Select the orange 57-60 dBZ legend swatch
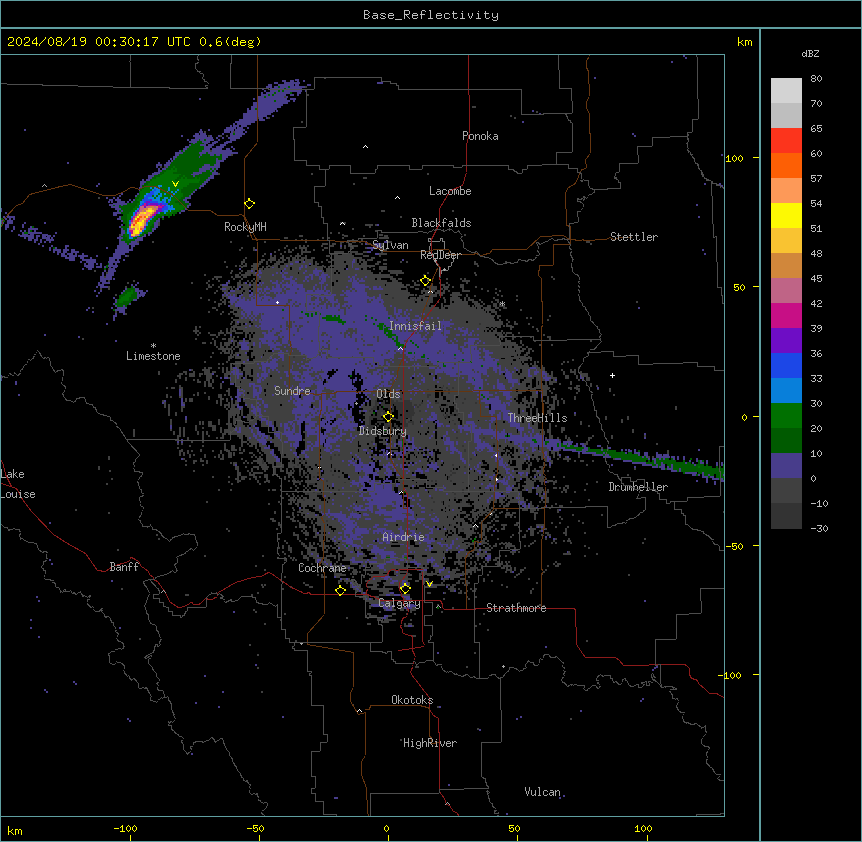This screenshot has width=862, height=842. tap(786, 165)
